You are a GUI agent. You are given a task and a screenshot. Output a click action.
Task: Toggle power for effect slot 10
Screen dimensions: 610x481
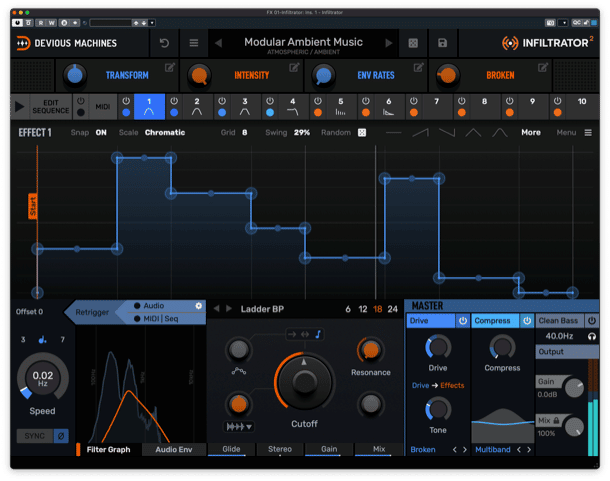557,101
